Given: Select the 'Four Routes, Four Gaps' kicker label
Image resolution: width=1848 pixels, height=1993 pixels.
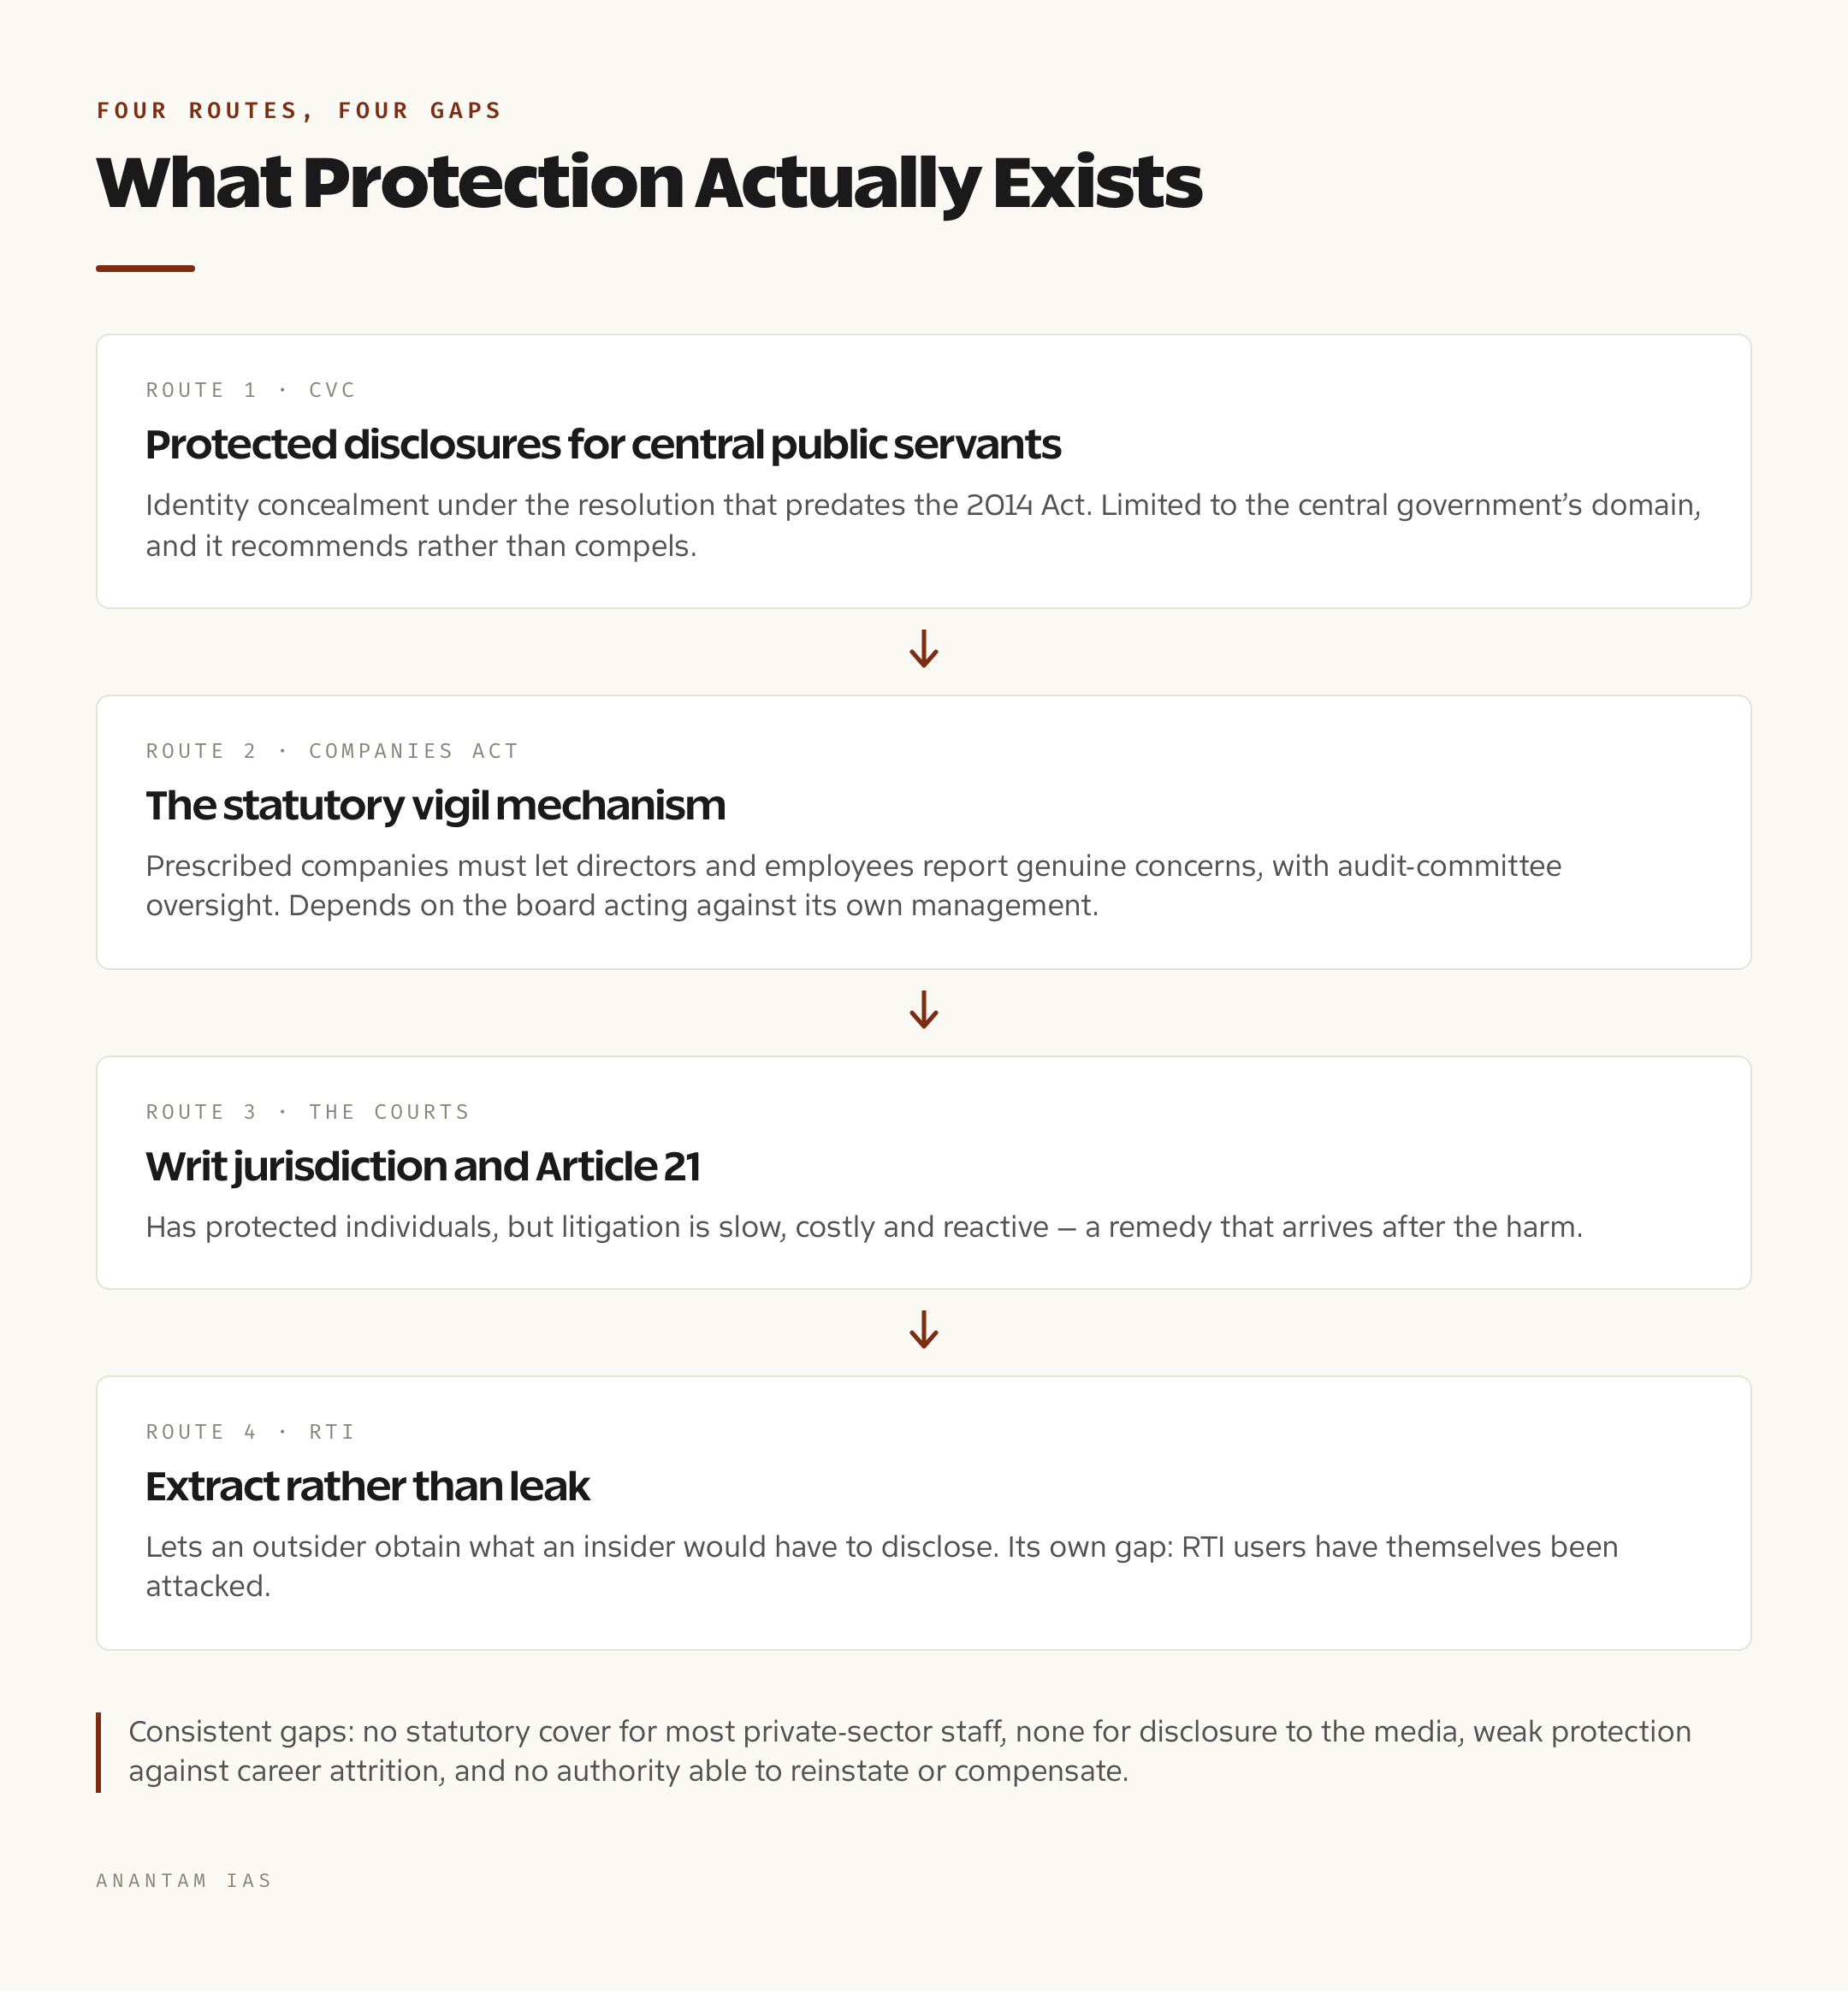Looking at the screenshot, I should click(x=299, y=110).
